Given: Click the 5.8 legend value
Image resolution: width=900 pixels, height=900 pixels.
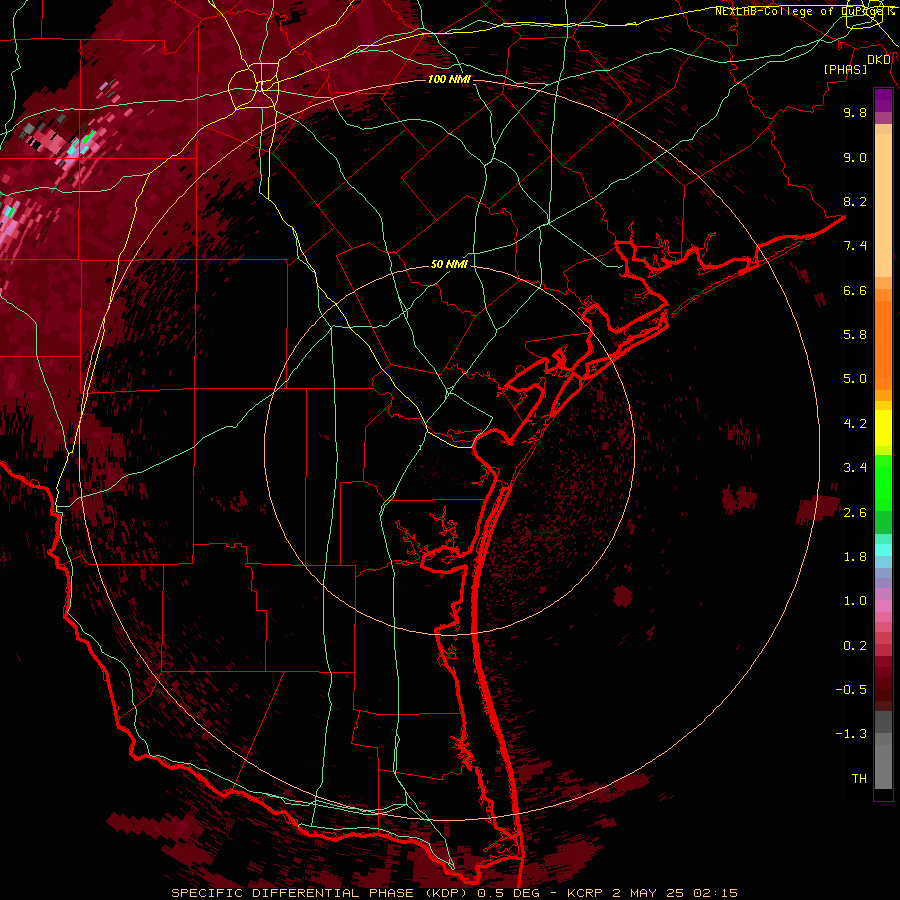Looking at the screenshot, I should tap(855, 335).
